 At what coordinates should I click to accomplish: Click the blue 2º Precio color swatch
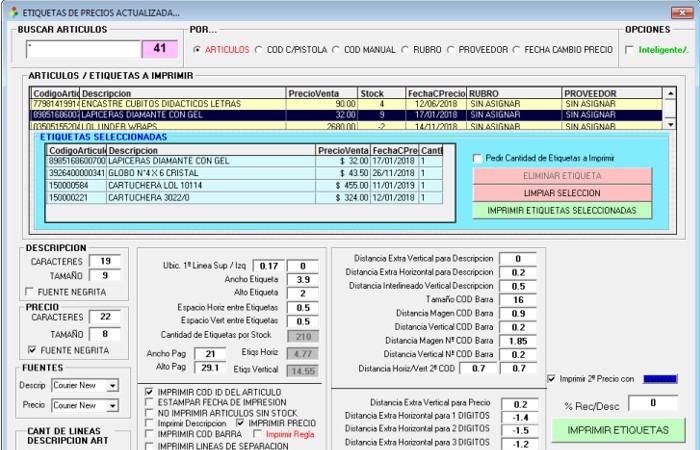pos(659,379)
